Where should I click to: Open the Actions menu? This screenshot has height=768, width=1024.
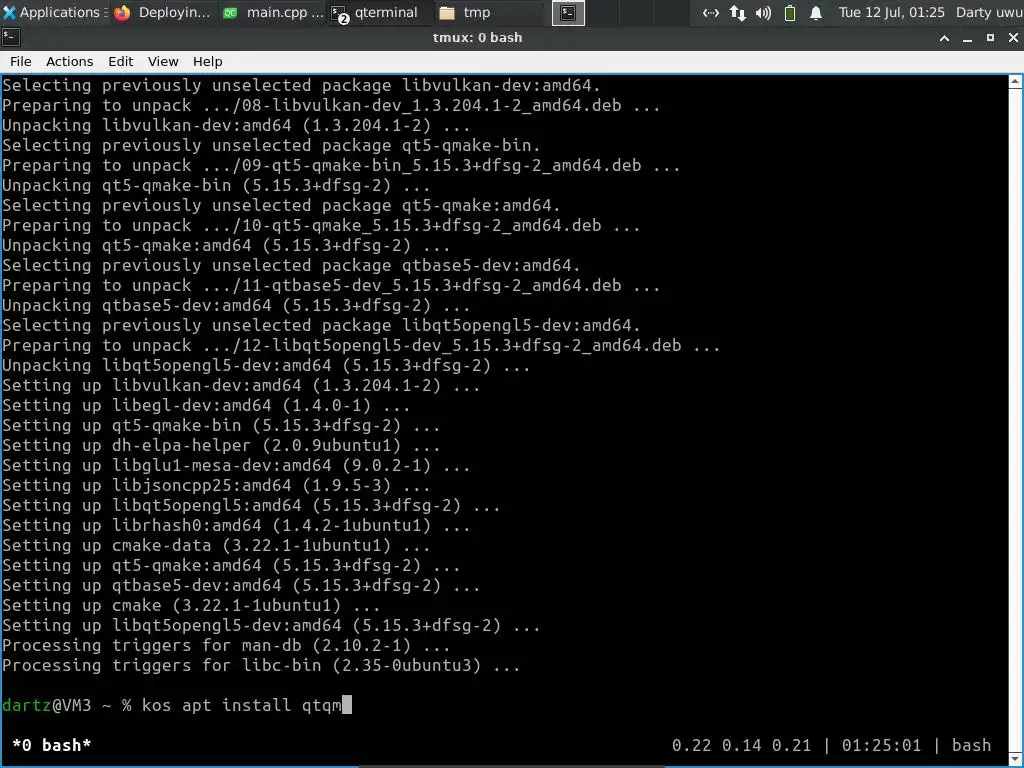[x=69, y=61]
